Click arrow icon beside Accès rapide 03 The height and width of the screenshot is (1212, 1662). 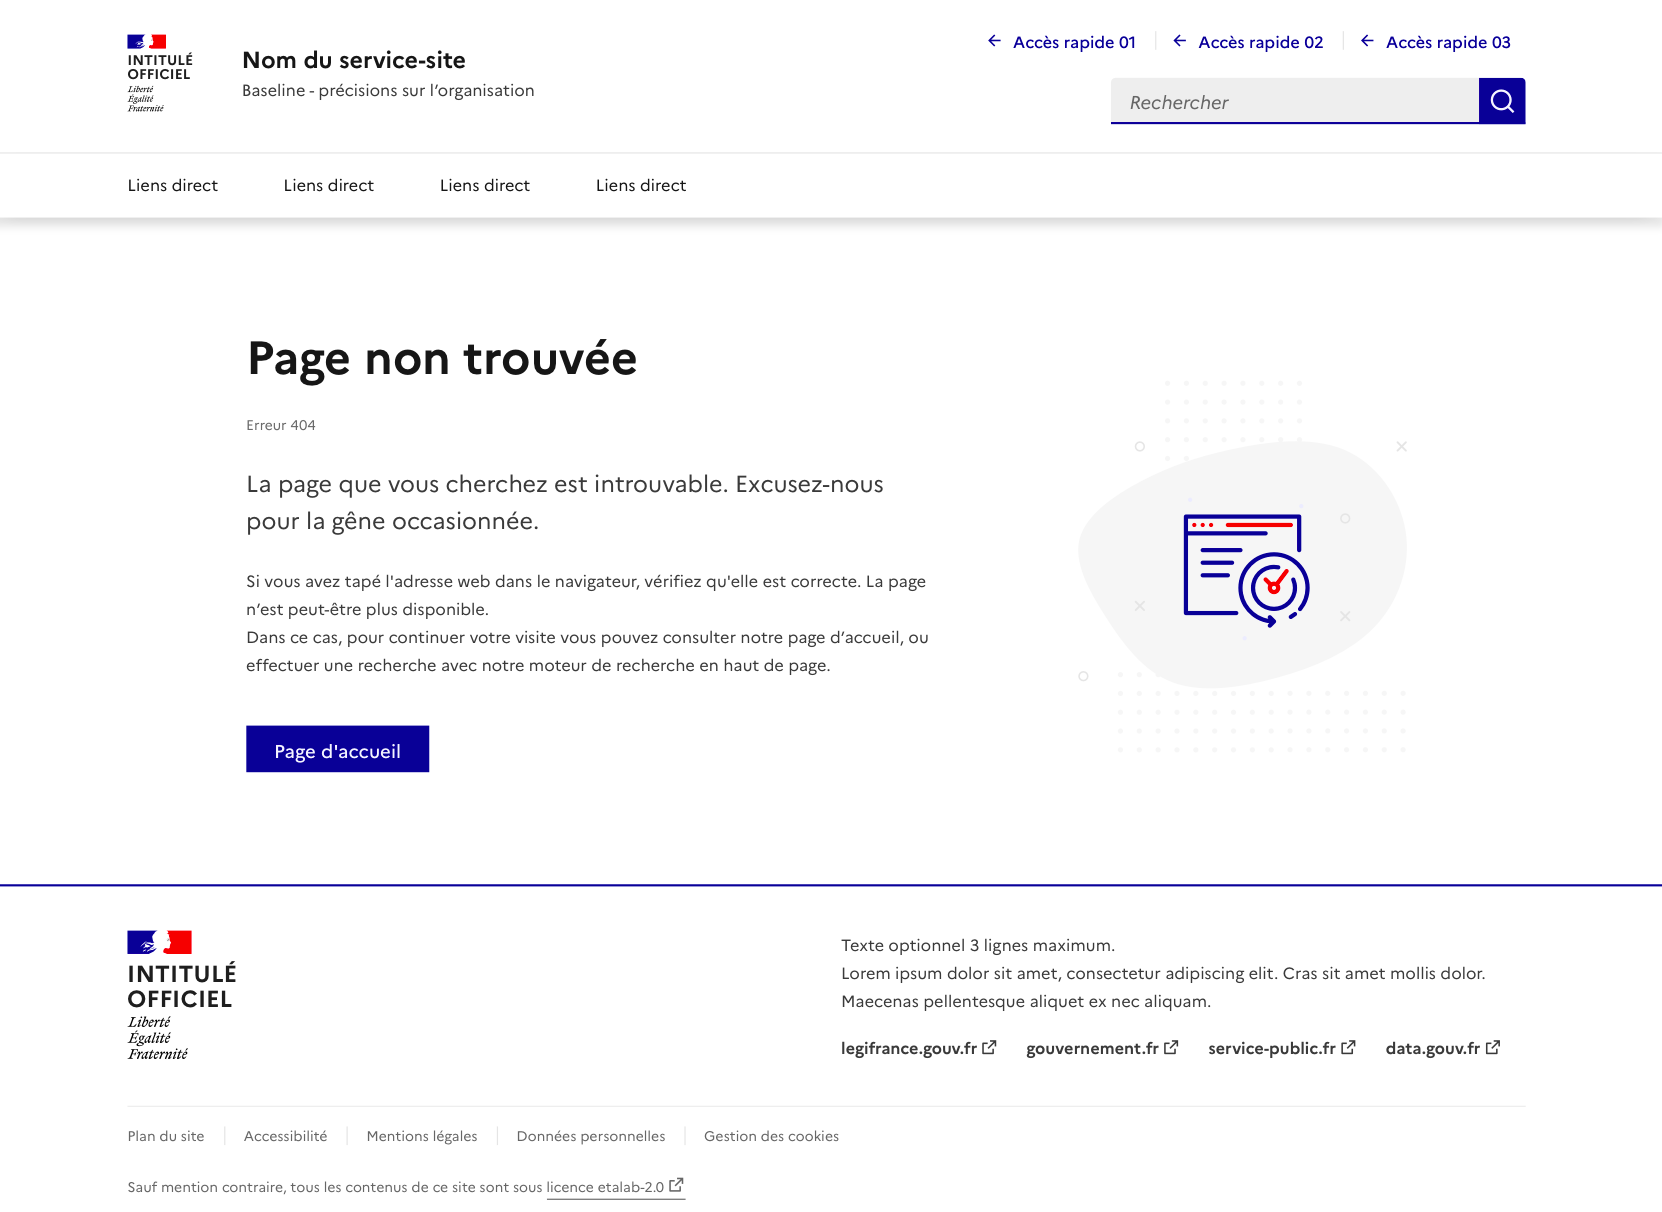(x=1367, y=41)
